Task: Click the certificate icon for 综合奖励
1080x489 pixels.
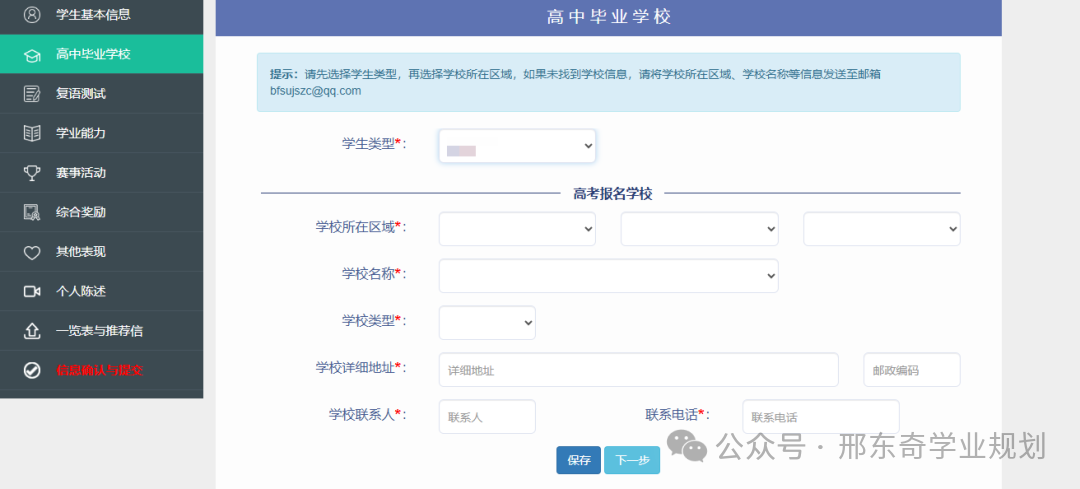Action: pyautogui.click(x=32, y=212)
